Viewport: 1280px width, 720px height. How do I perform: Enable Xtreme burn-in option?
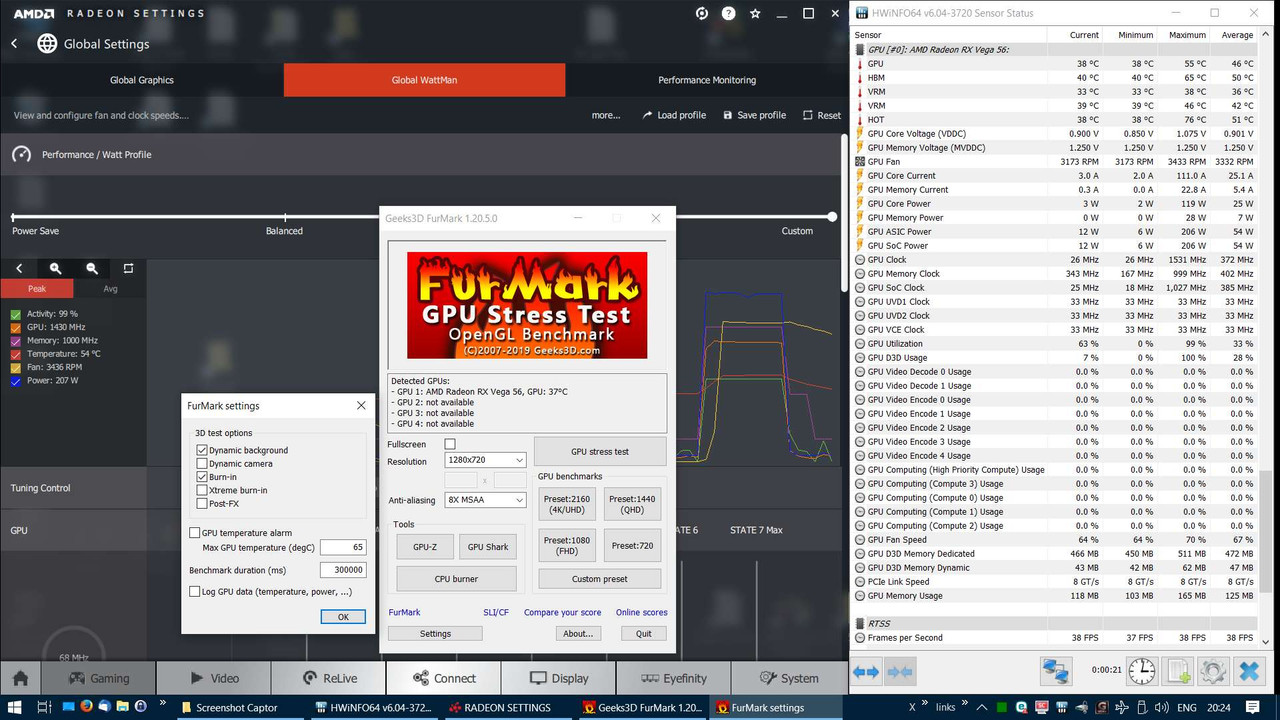tap(202, 490)
